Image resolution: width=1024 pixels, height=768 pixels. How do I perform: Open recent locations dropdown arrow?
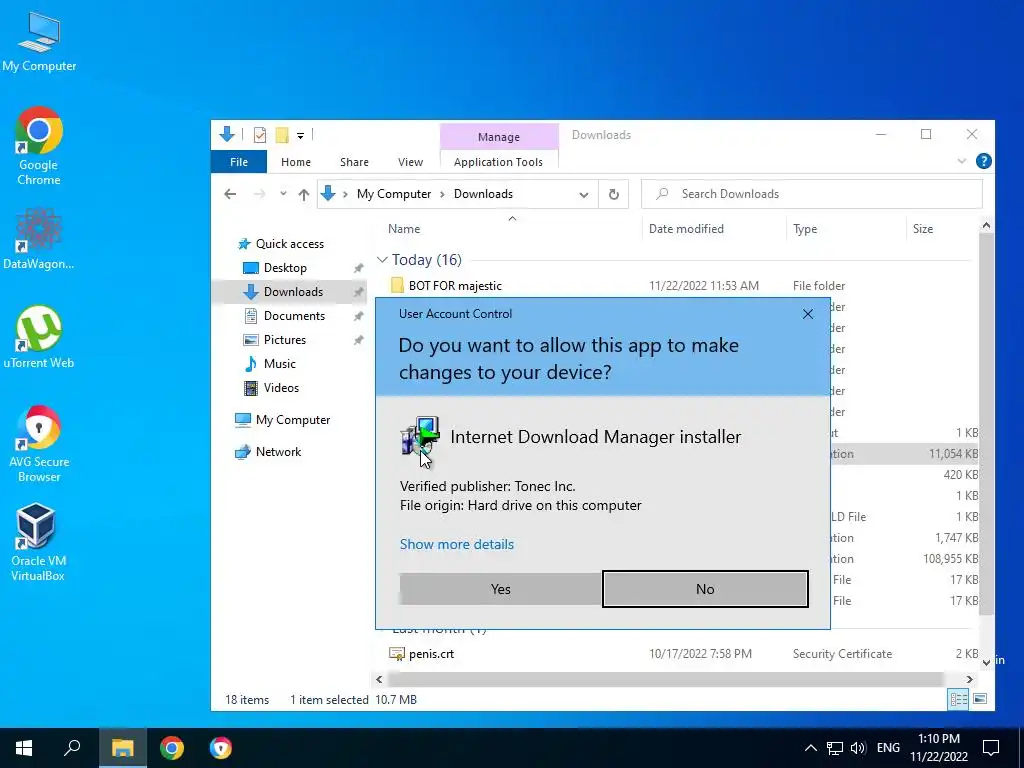283,194
